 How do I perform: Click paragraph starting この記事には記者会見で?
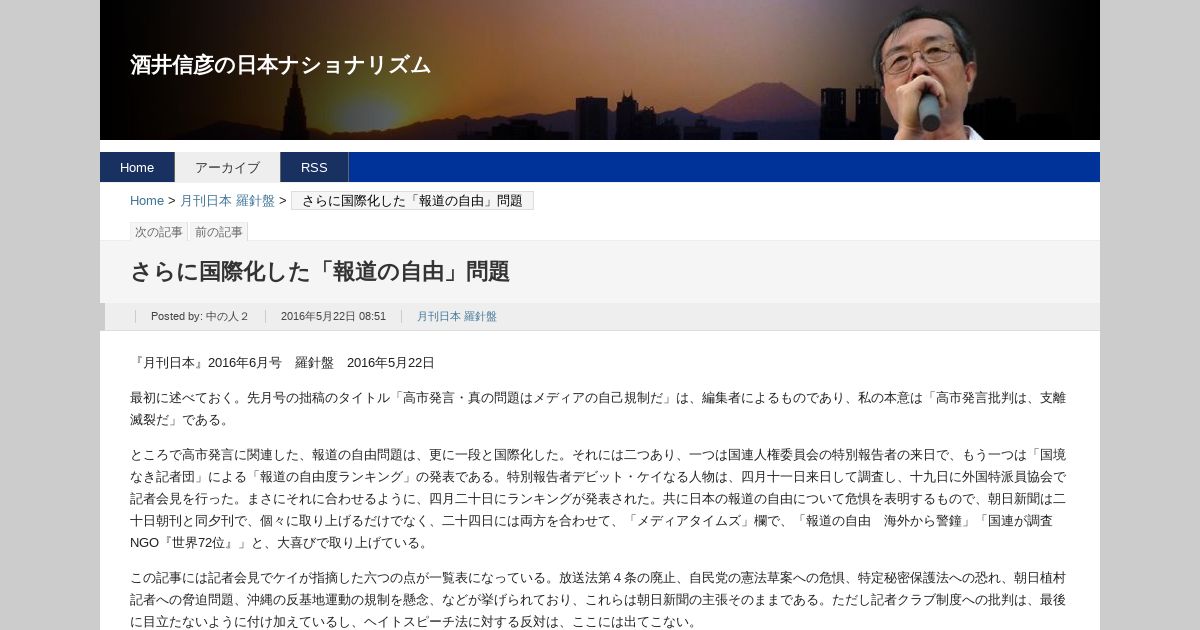tap(598, 599)
